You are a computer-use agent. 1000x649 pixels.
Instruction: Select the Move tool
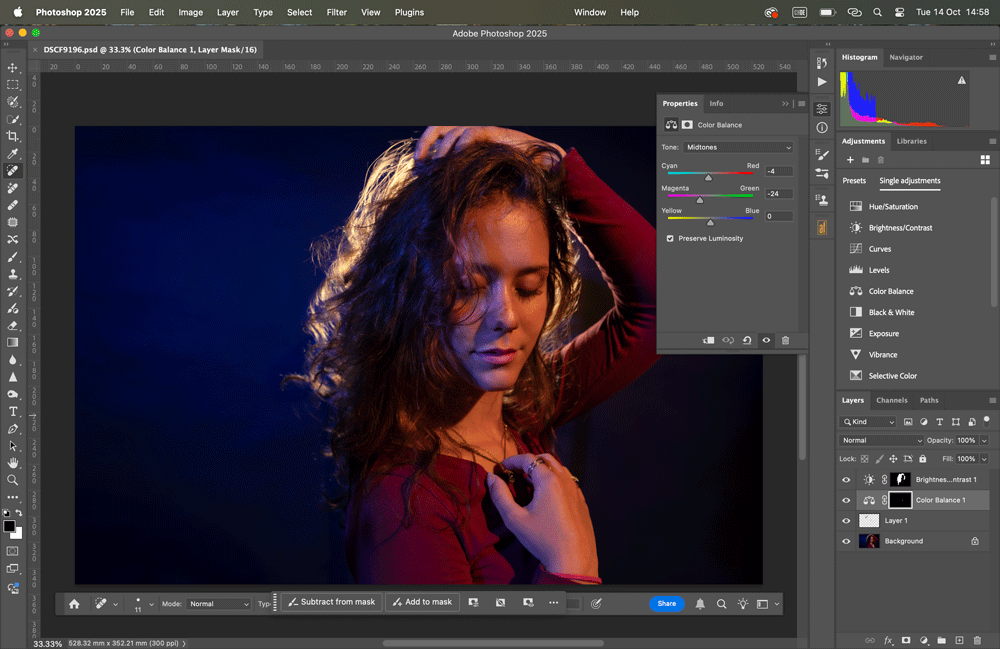pyautogui.click(x=13, y=68)
